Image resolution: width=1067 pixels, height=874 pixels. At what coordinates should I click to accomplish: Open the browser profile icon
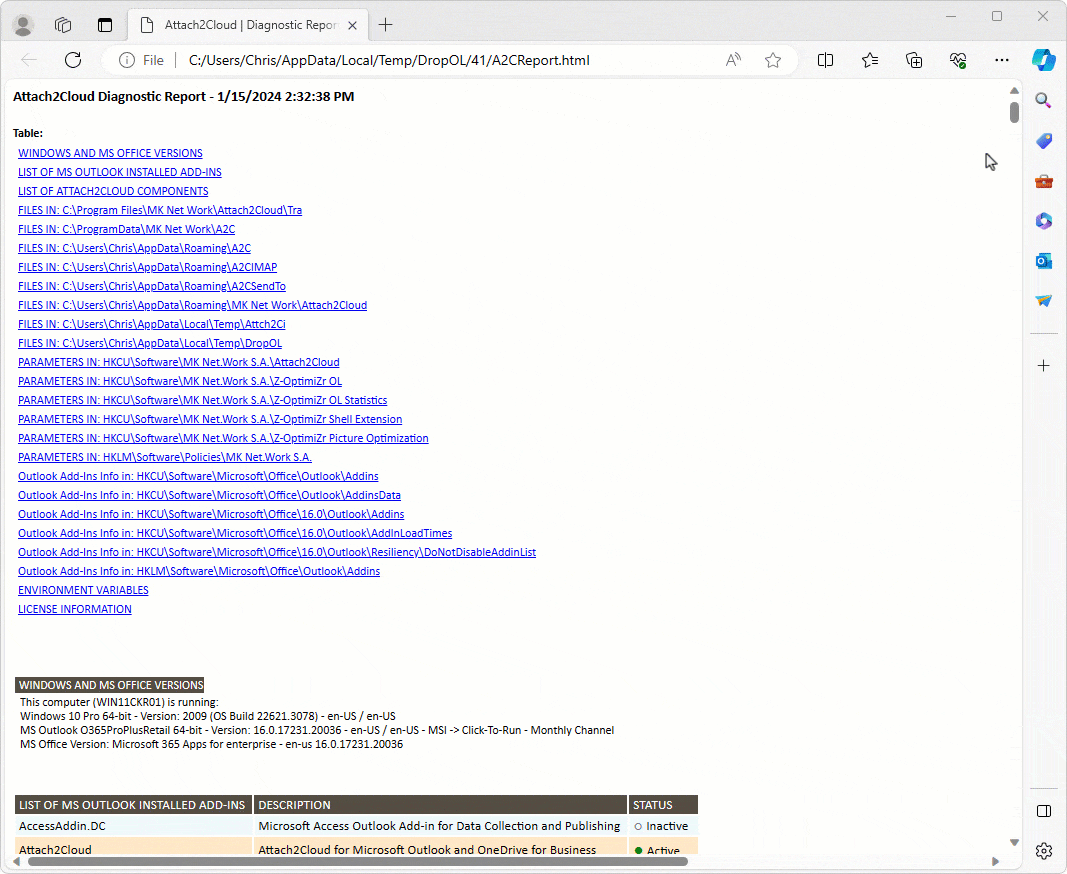[23, 25]
